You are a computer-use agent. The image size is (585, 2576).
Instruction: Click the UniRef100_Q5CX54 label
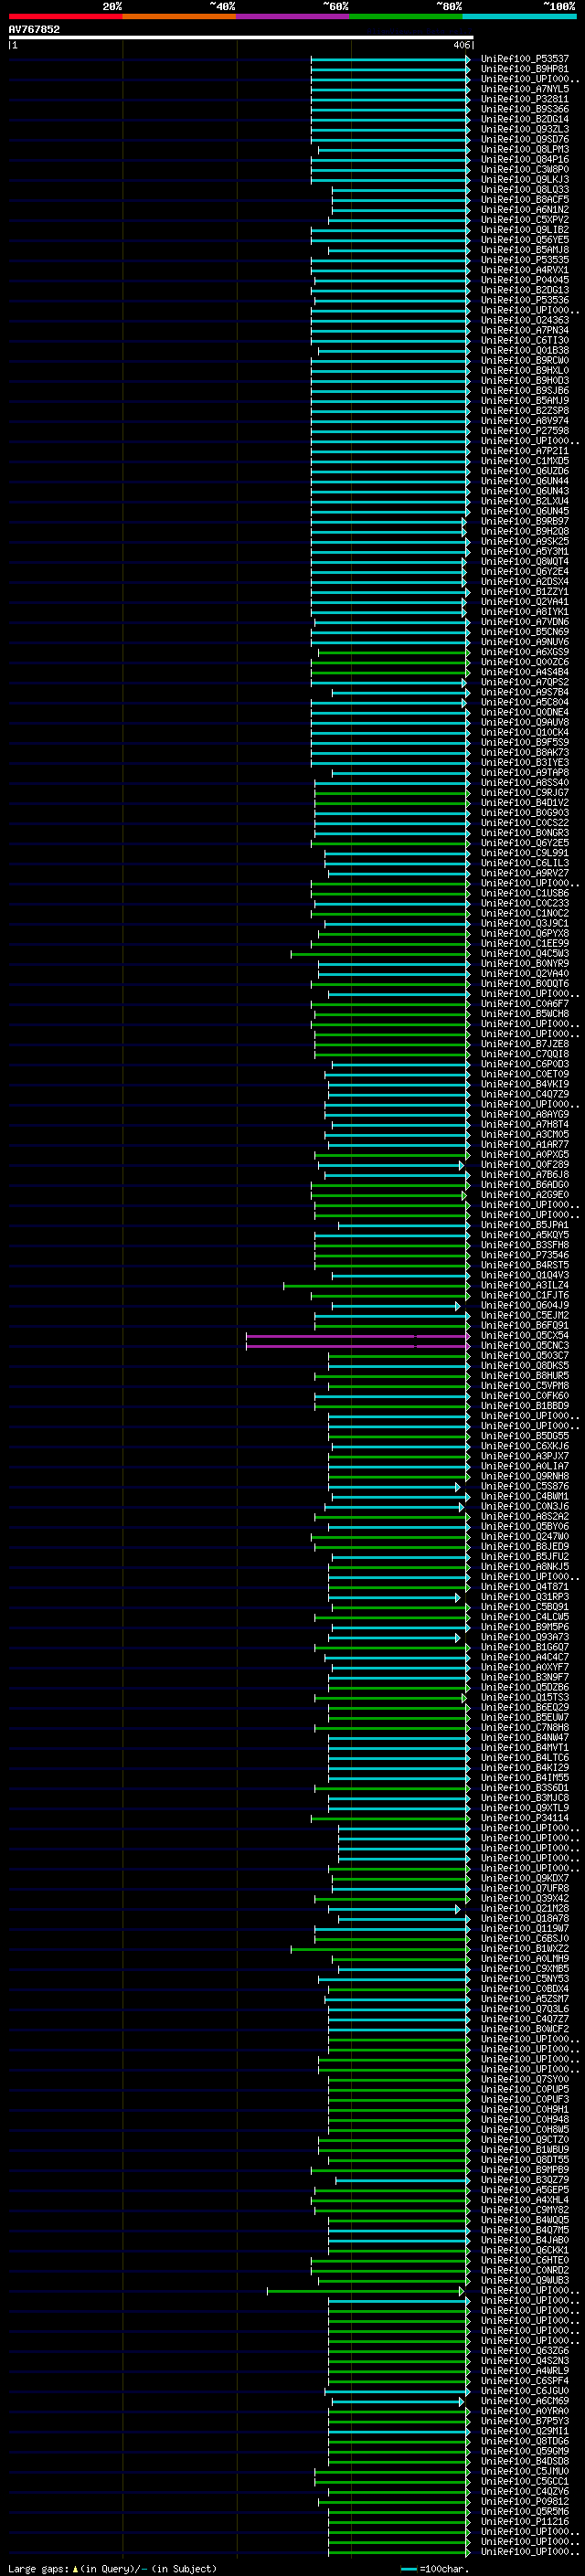click(x=525, y=1336)
